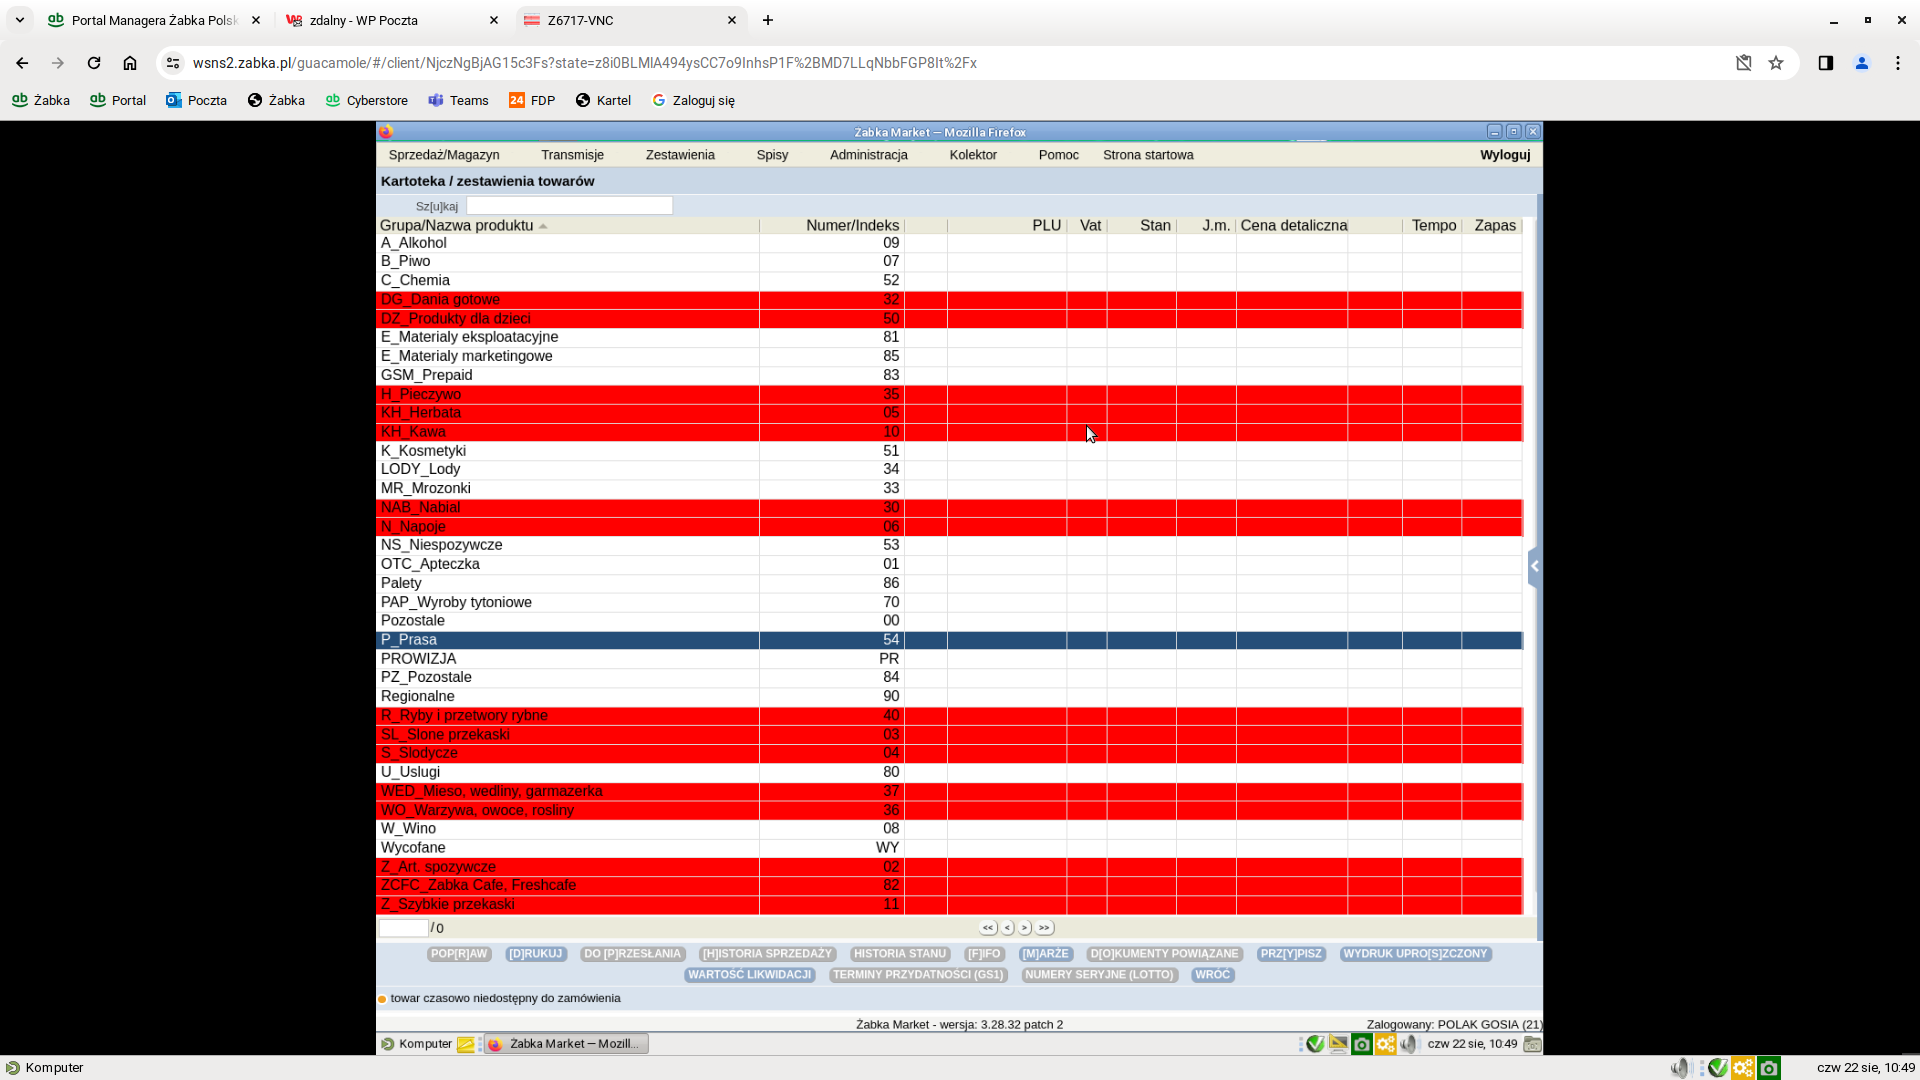The image size is (1920, 1080).
Task: Click the [D]RUKUJ button
Action: point(536,954)
